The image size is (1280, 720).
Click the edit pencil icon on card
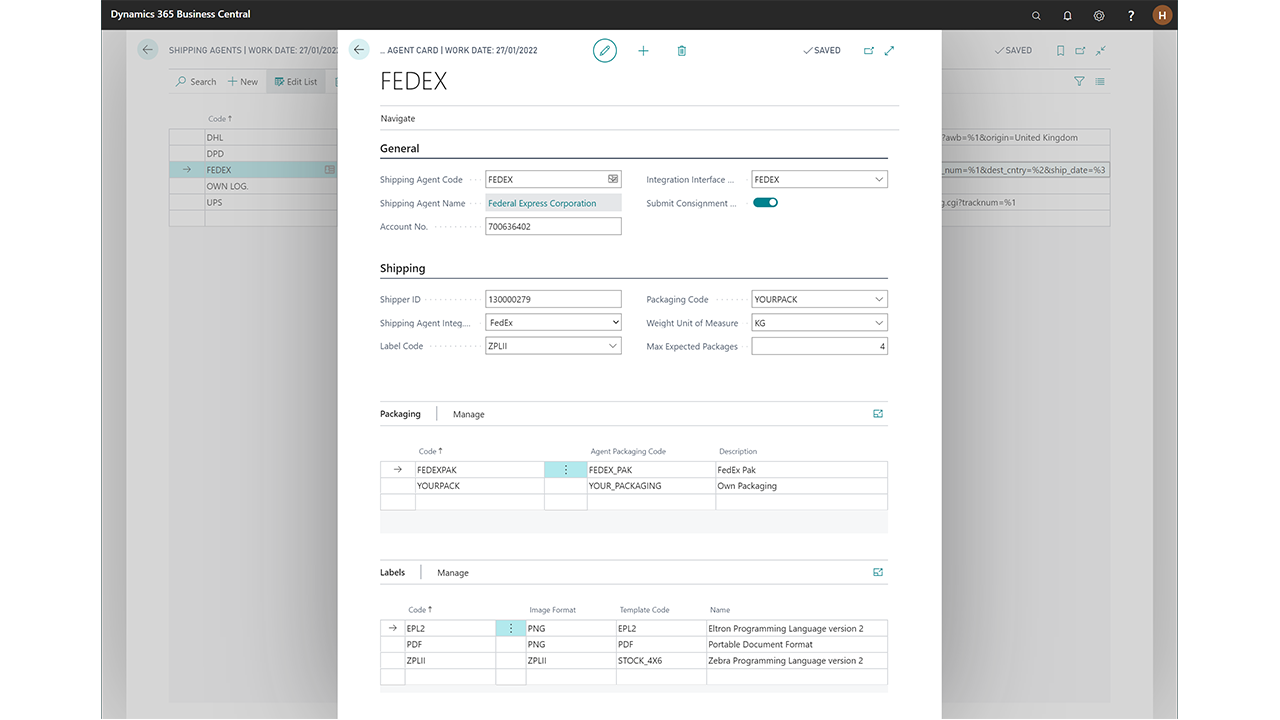coord(605,50)
